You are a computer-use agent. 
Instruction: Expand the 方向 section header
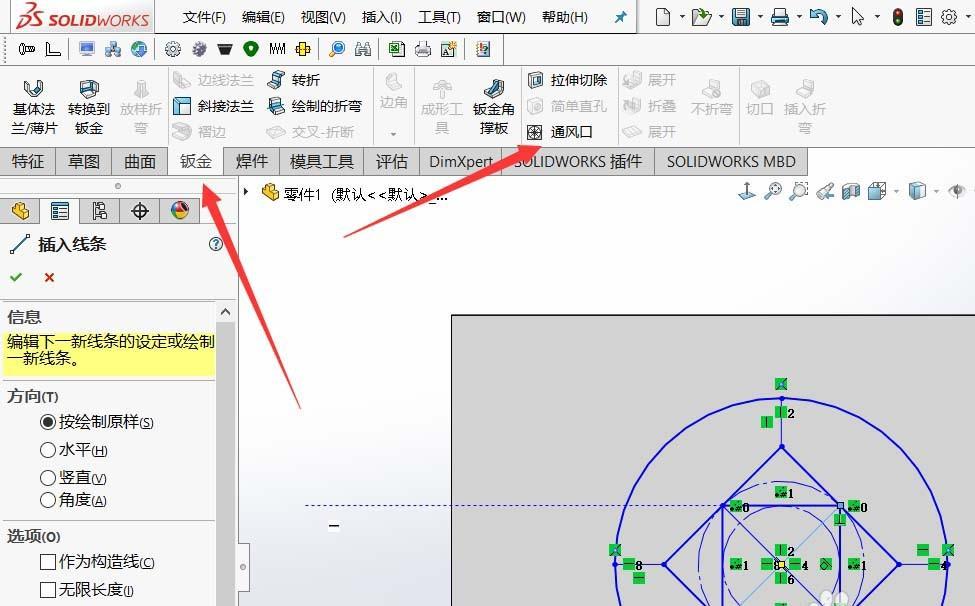point(31,397)
